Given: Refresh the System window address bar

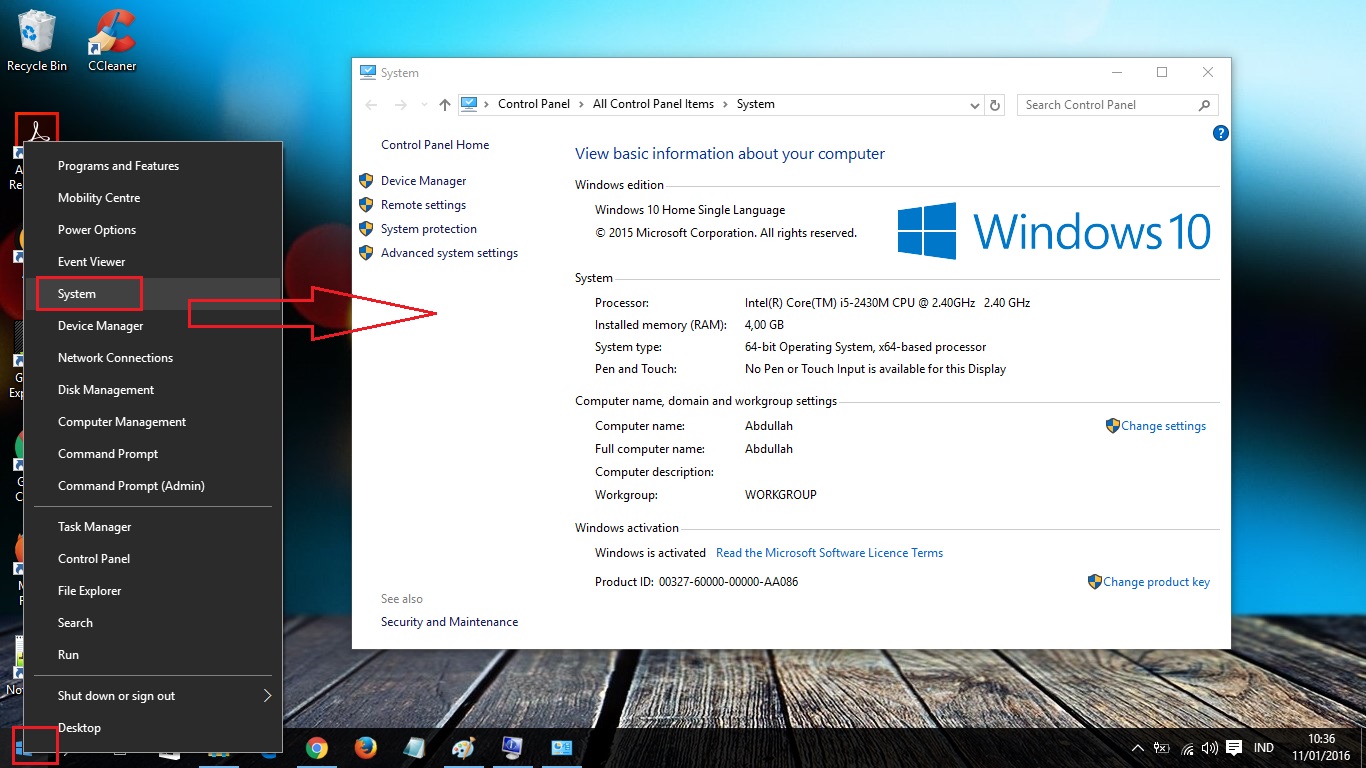Looking at the screenshot, I should point(995,105).
